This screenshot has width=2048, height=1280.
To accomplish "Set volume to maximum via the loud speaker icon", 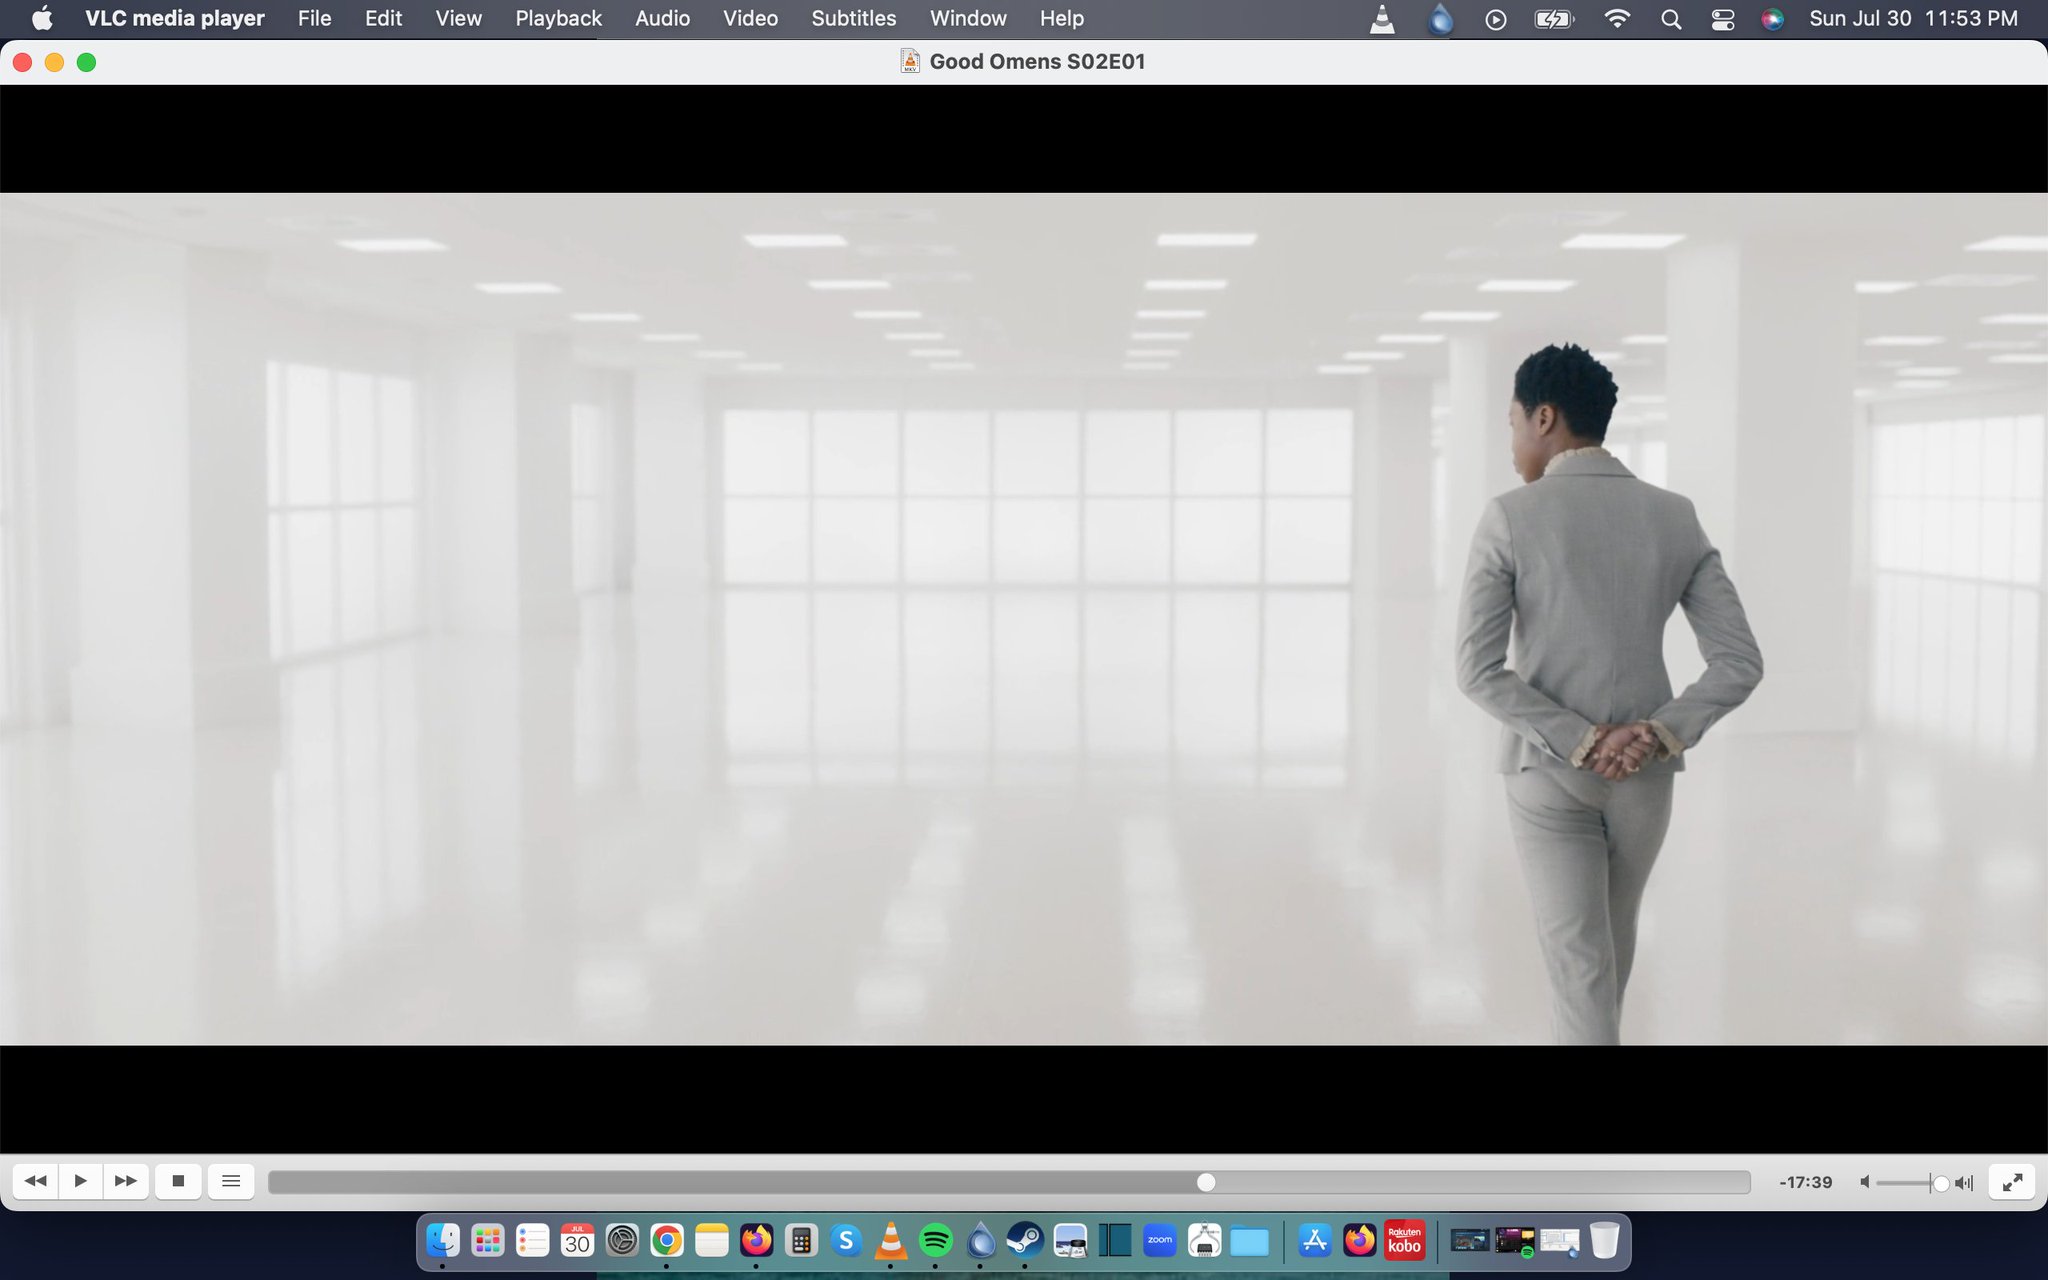I will click(1964, 1183).
